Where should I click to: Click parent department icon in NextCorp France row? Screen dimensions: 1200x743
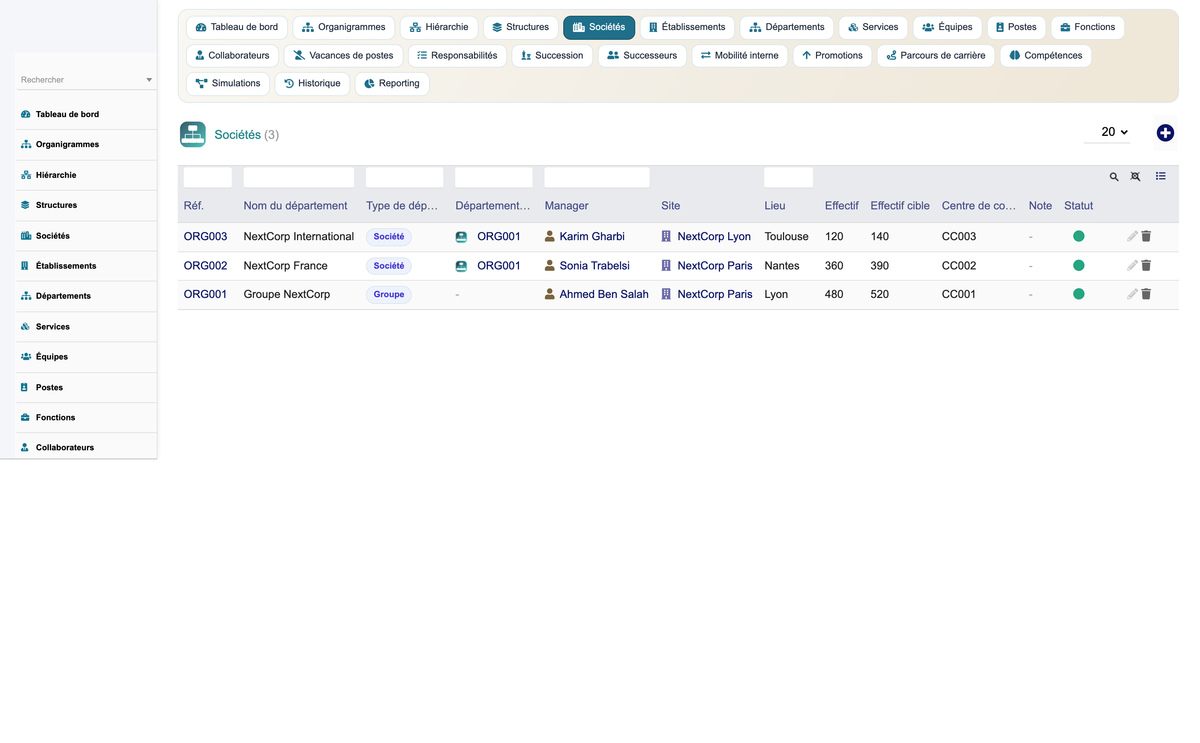461,266
